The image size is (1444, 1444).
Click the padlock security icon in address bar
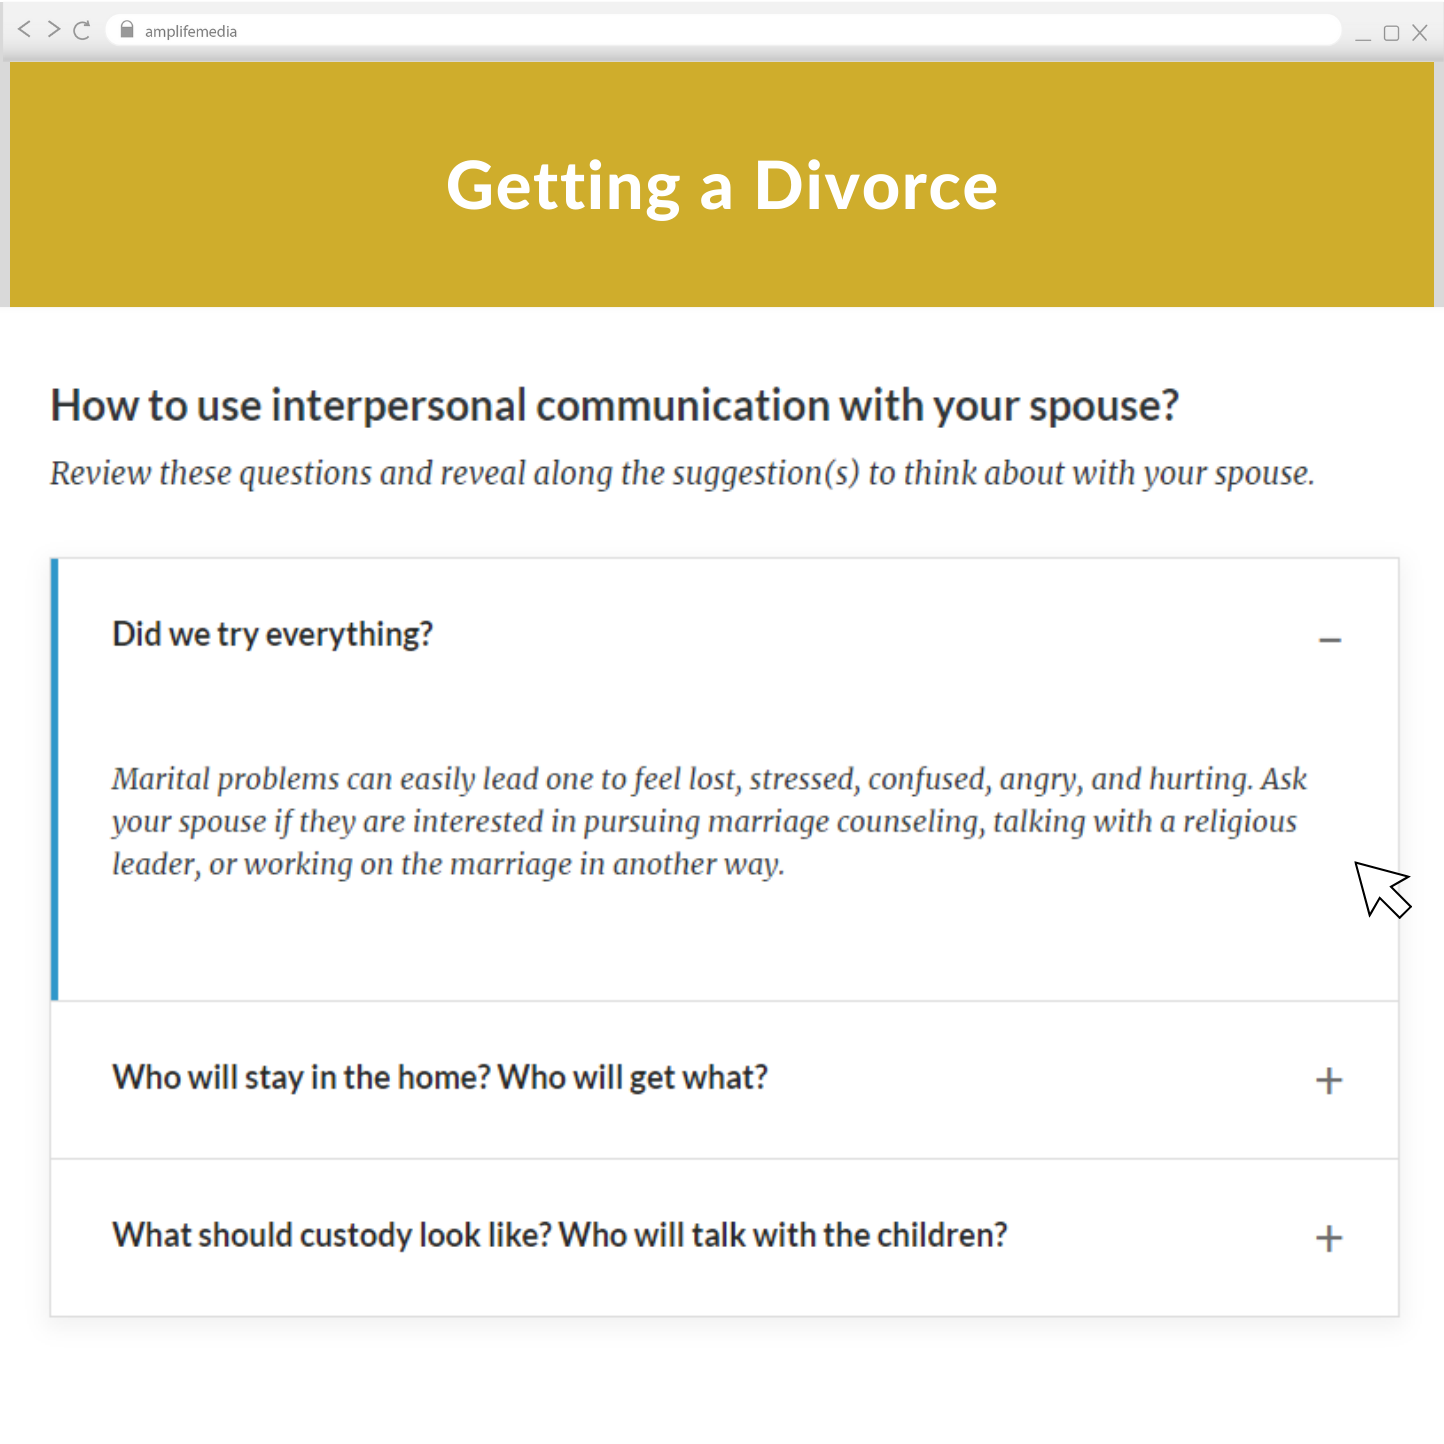point(126,29)
